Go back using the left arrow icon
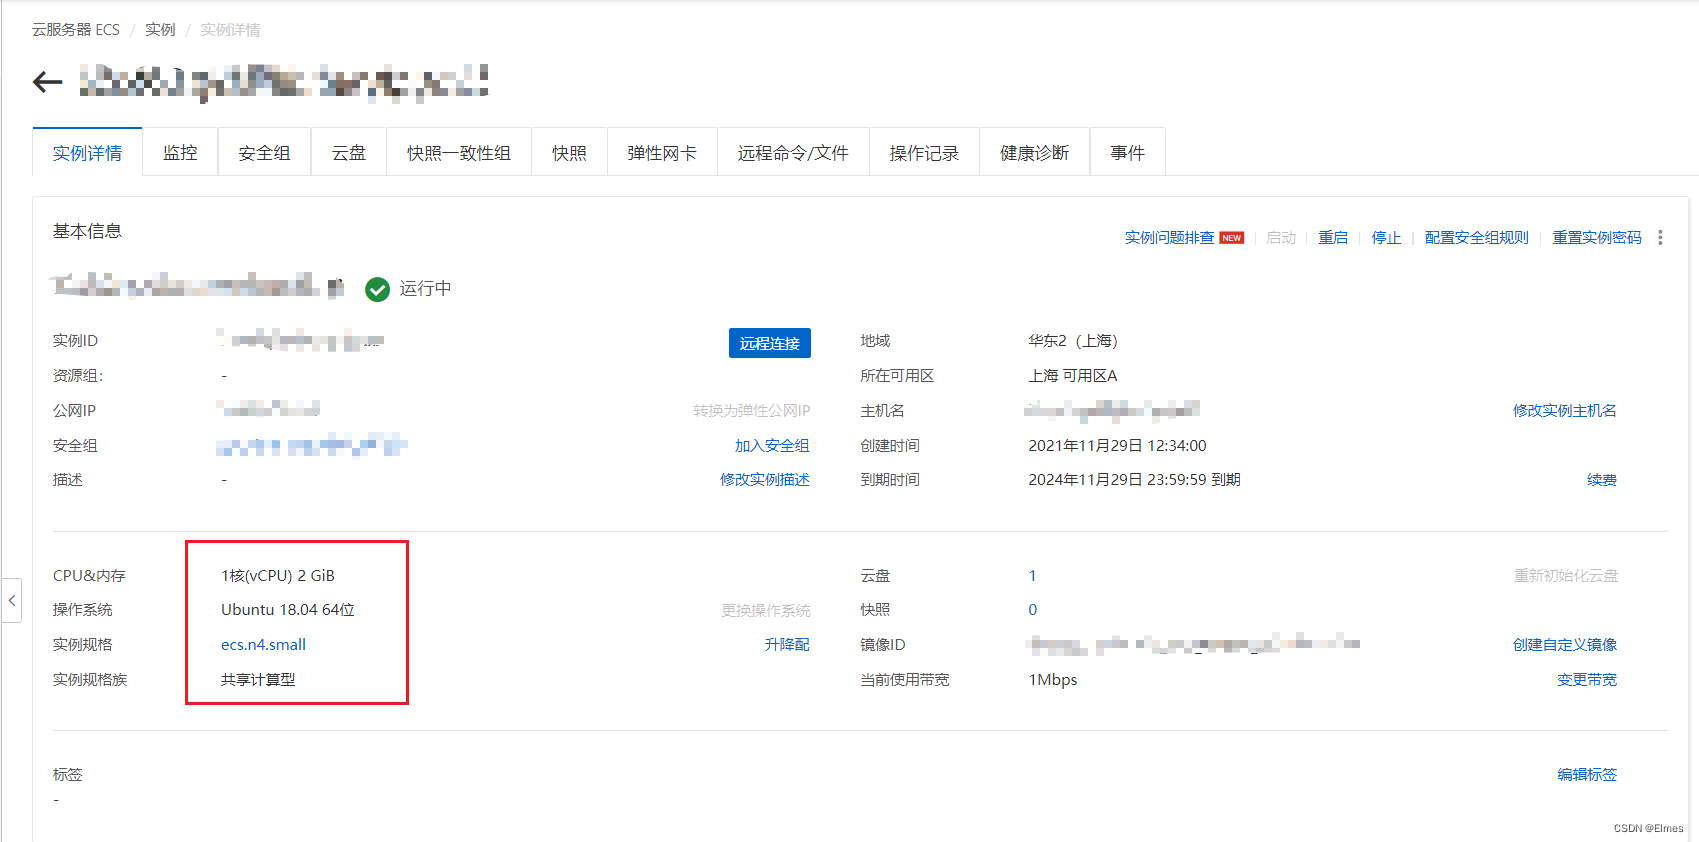1699x842 pixels. [x=47, y=82]
